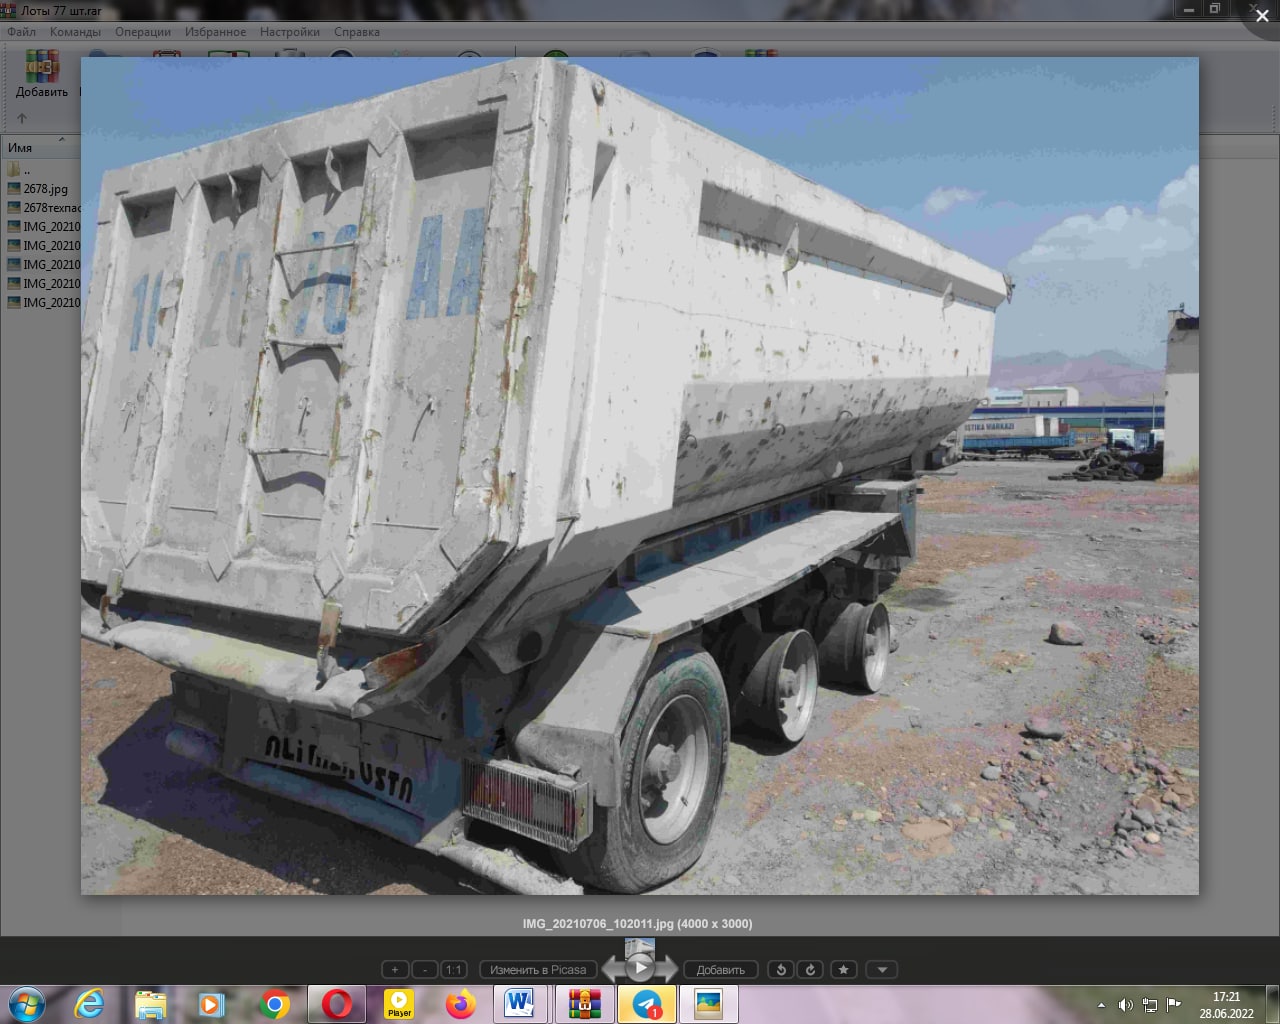
Task: Show hidden system tray icons
Action: (x=1101, y=1005)
